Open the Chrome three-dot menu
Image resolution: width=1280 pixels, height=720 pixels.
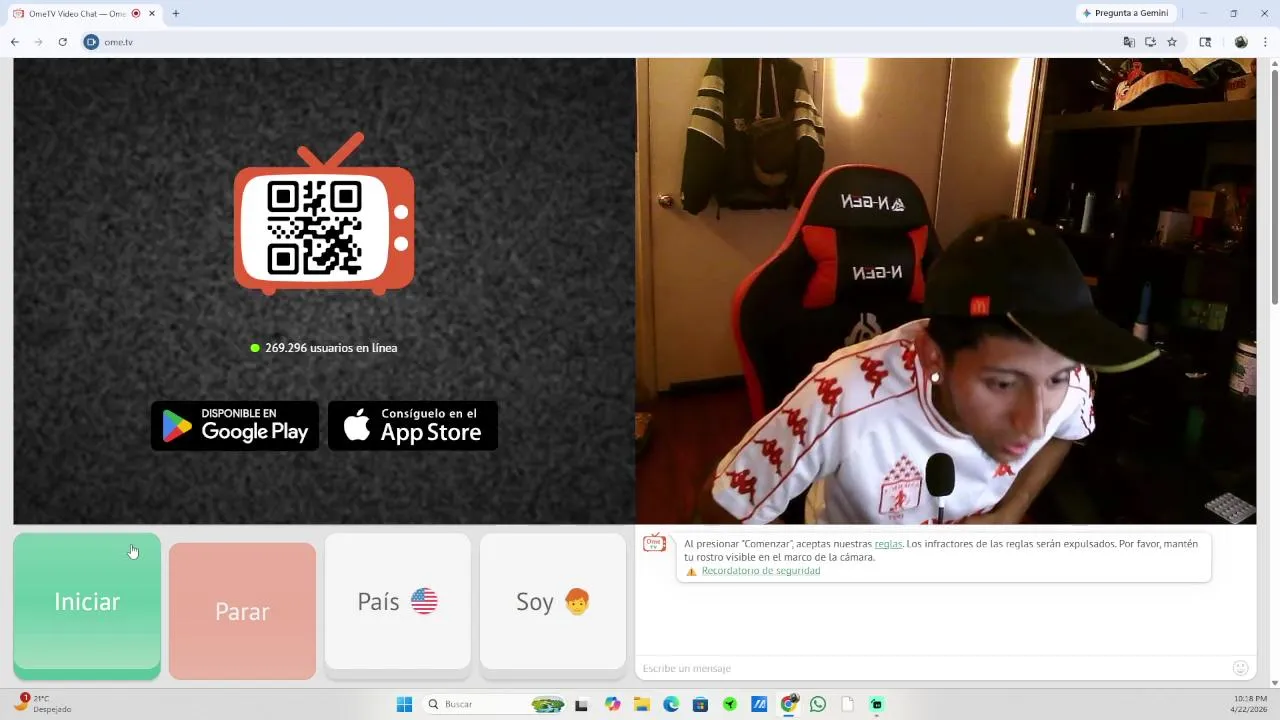(x=1265, y=42)
